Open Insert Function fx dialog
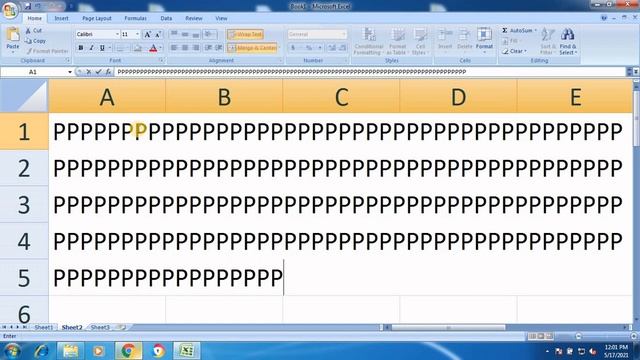This screenshot has height=360, width=640. click(x=108, y=72)
